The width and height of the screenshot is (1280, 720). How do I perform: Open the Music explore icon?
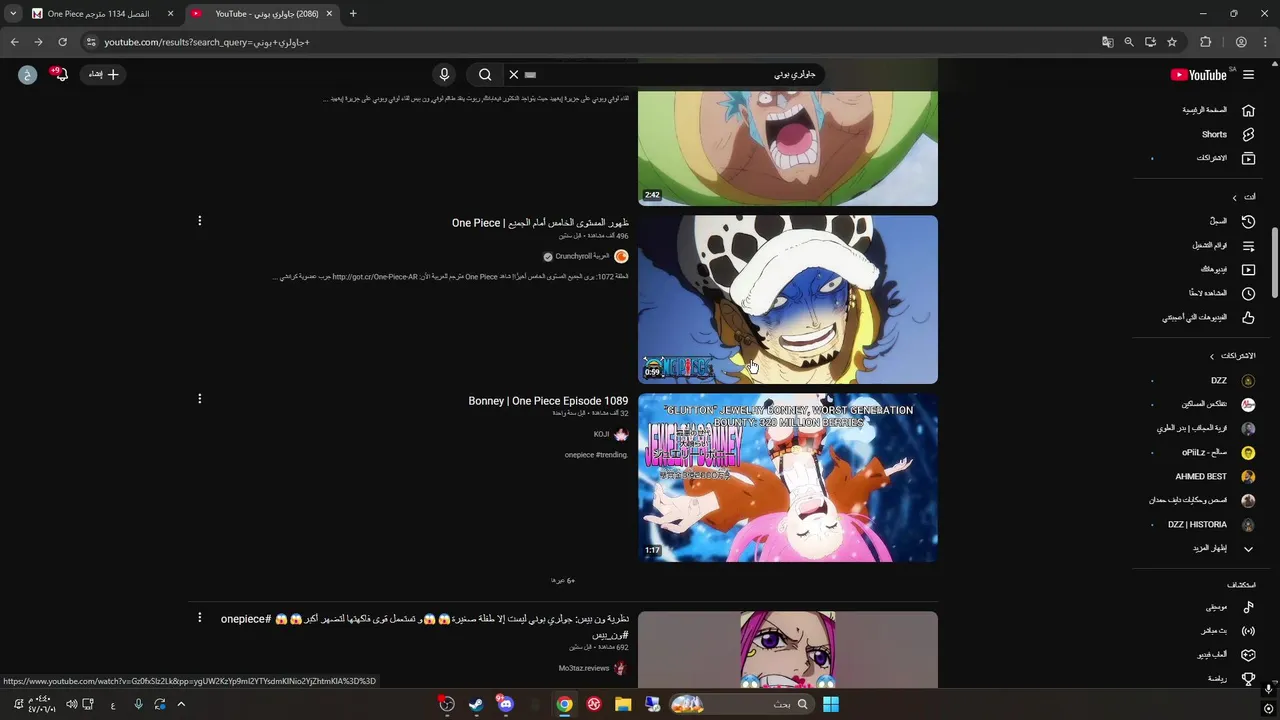(x=1248, y=607)
